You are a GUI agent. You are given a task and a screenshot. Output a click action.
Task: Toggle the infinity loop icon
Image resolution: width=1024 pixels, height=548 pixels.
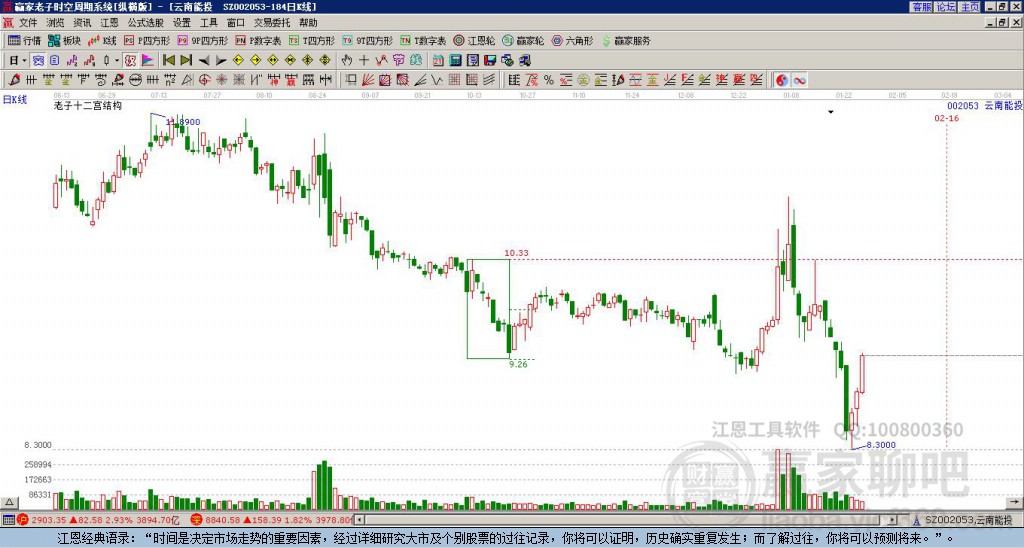click(799, 80)
